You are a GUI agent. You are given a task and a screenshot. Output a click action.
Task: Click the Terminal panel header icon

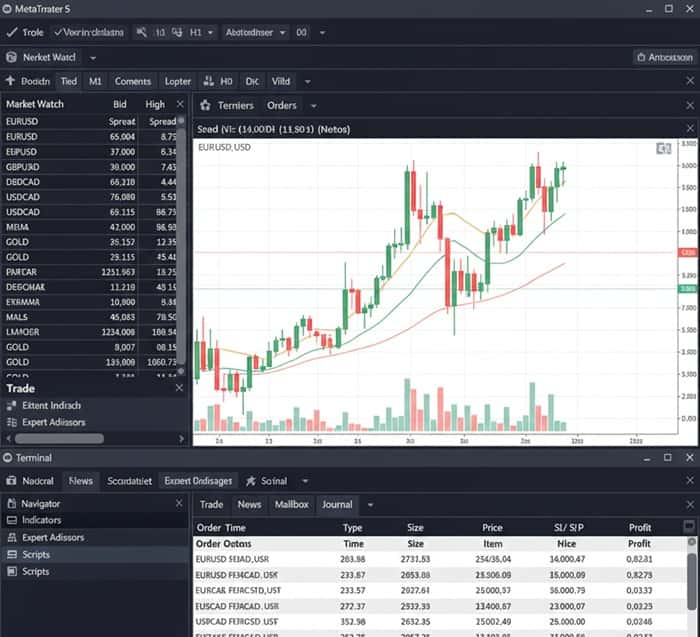(11, 457)
